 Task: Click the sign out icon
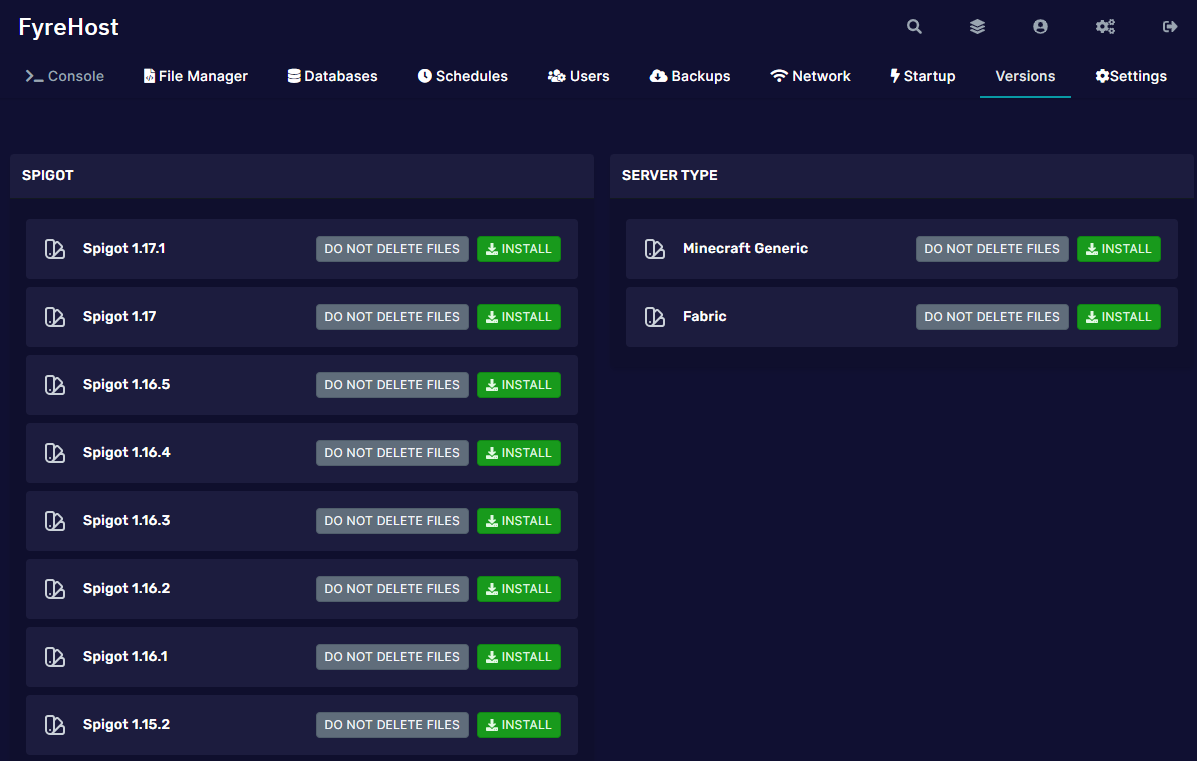pyautogui.click(x=1169, y=27)
